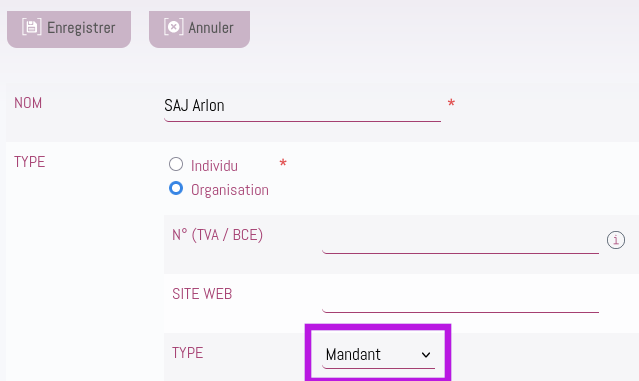Image resolution: width=639 pixels, height=381 pixels.
Task: Focus the NOM field containing SAJ Arlon
Action: (x=302, y=108)
